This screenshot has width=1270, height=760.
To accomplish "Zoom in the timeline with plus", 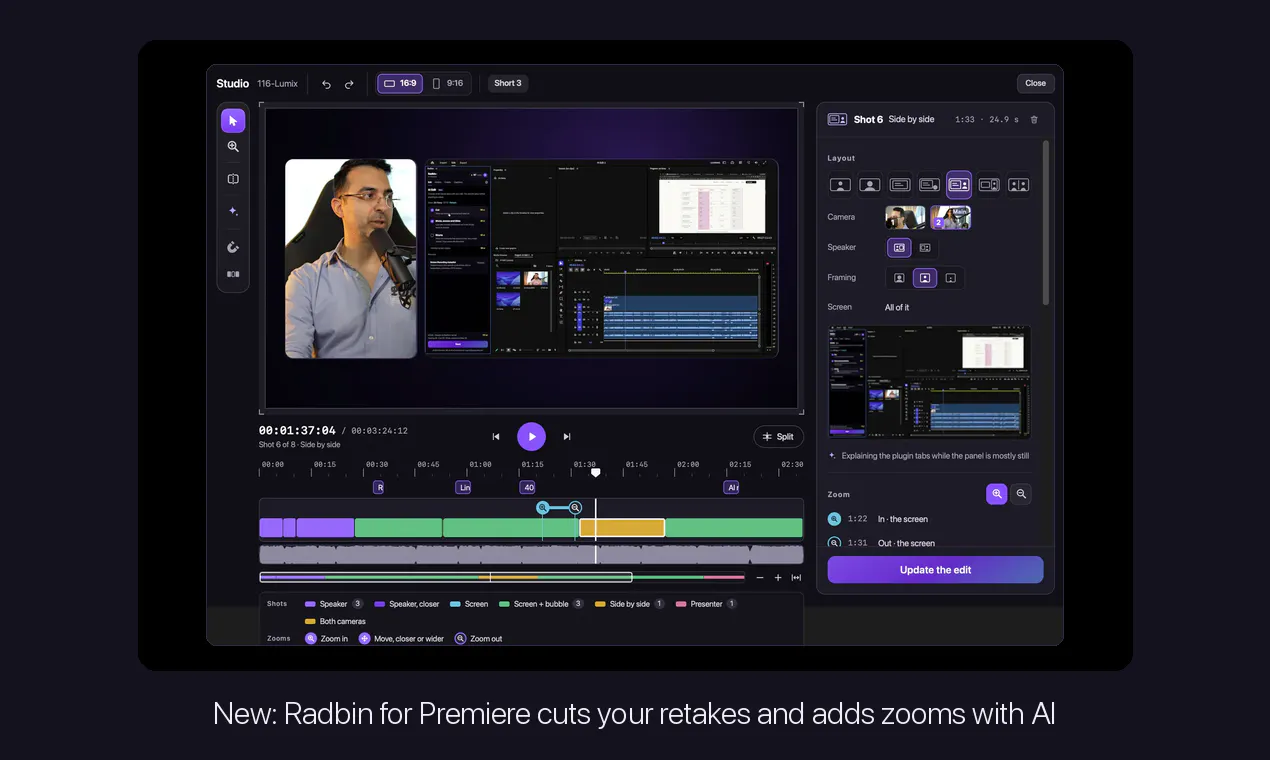I will (778, 578).
